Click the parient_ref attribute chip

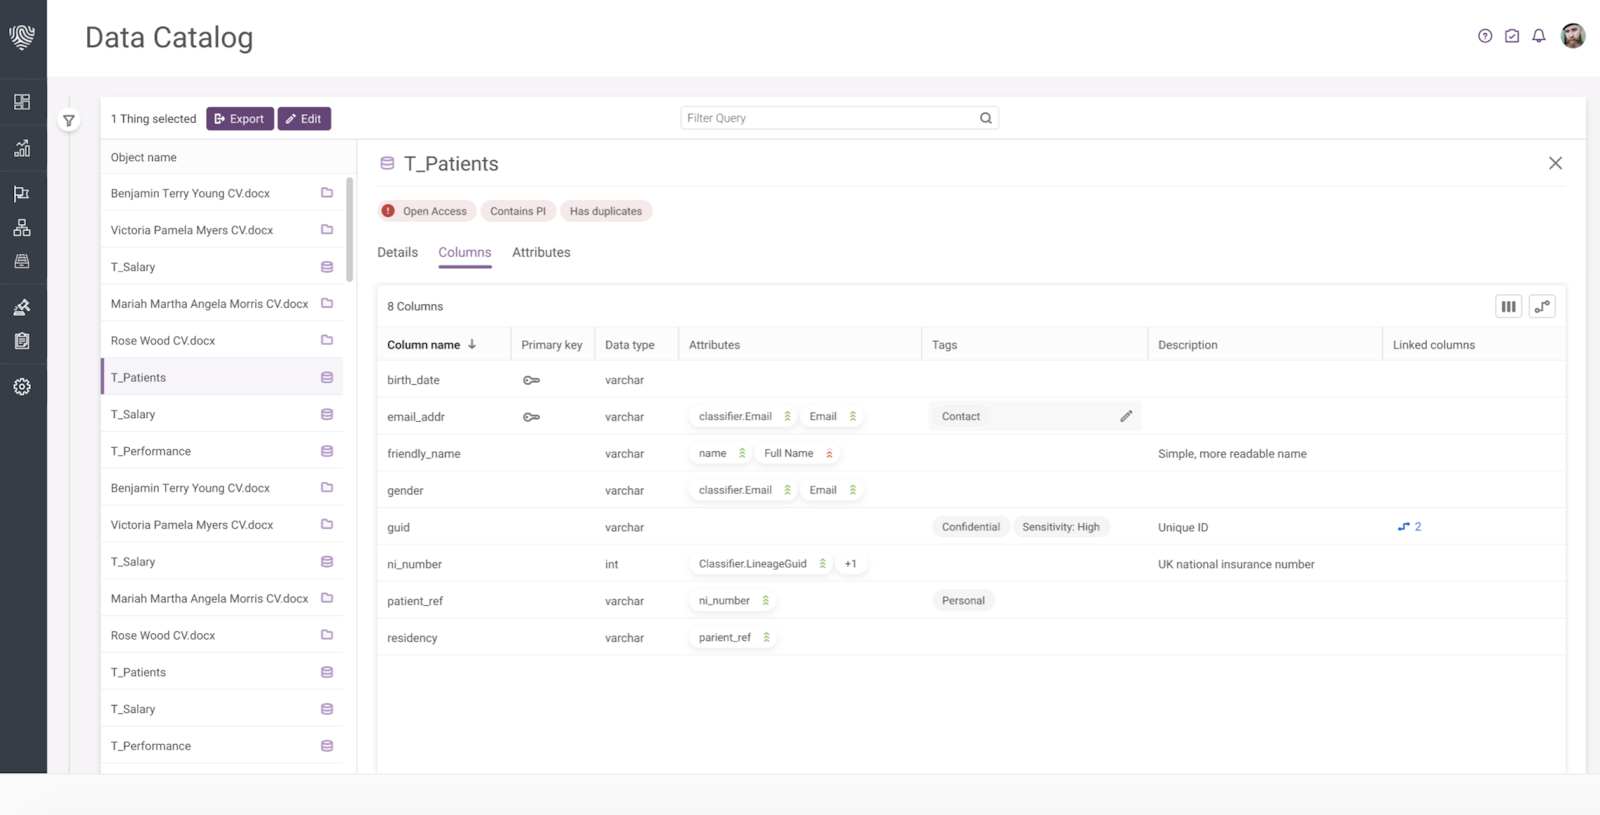pos(733,637)
